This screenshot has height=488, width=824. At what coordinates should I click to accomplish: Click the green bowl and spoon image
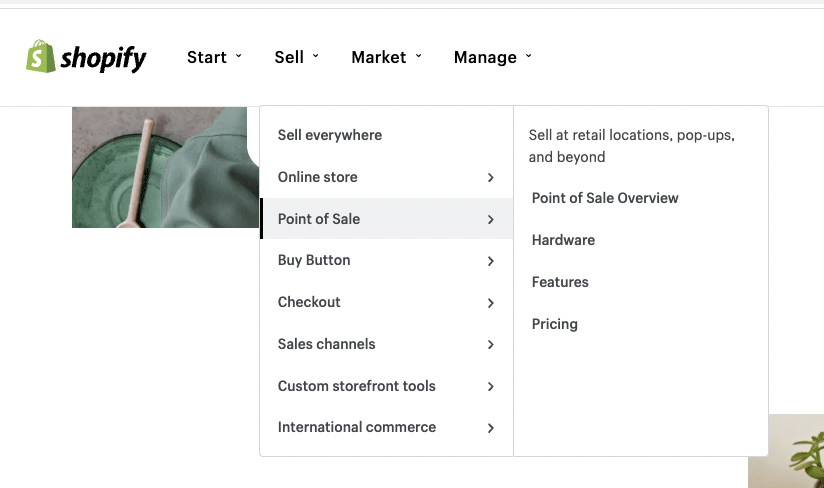165,167
